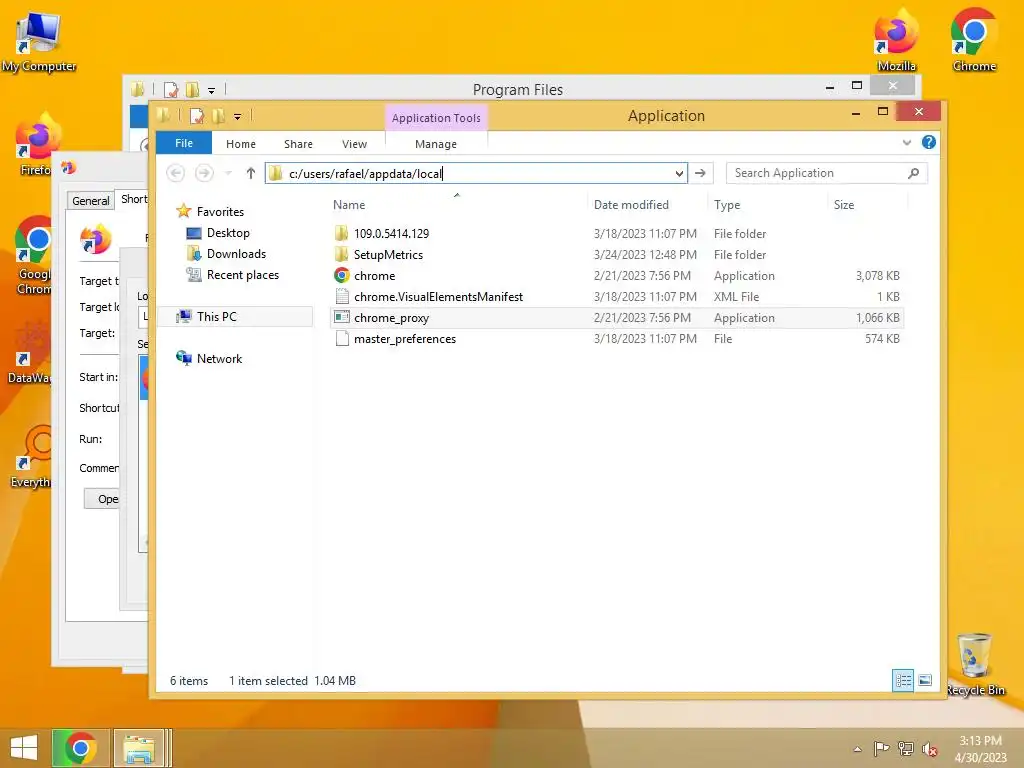Show hidden tray icons arrow
Image resolution: width=1024 pixels, height=768 pixels.
[x=857, y=749]
